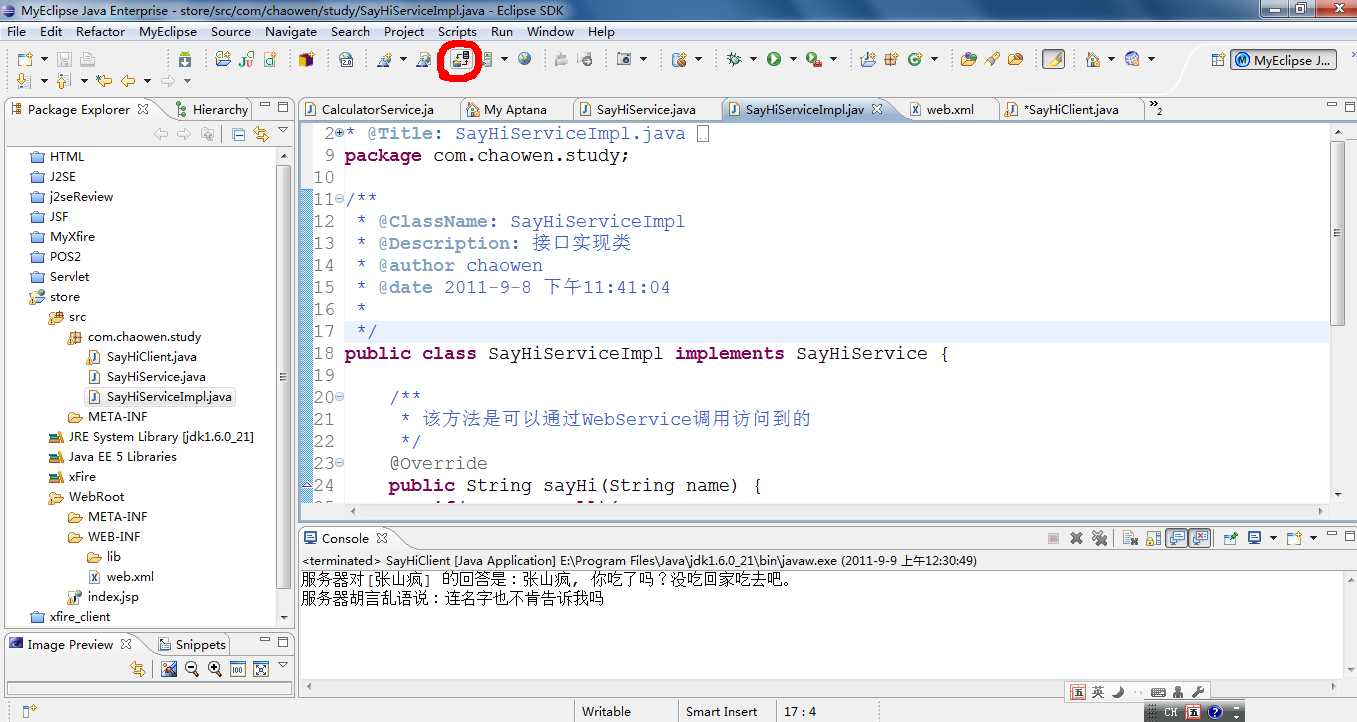This screenshot has width=1357, height=722.
Task: Select the xFire library node
Action: tap(82, 477)
